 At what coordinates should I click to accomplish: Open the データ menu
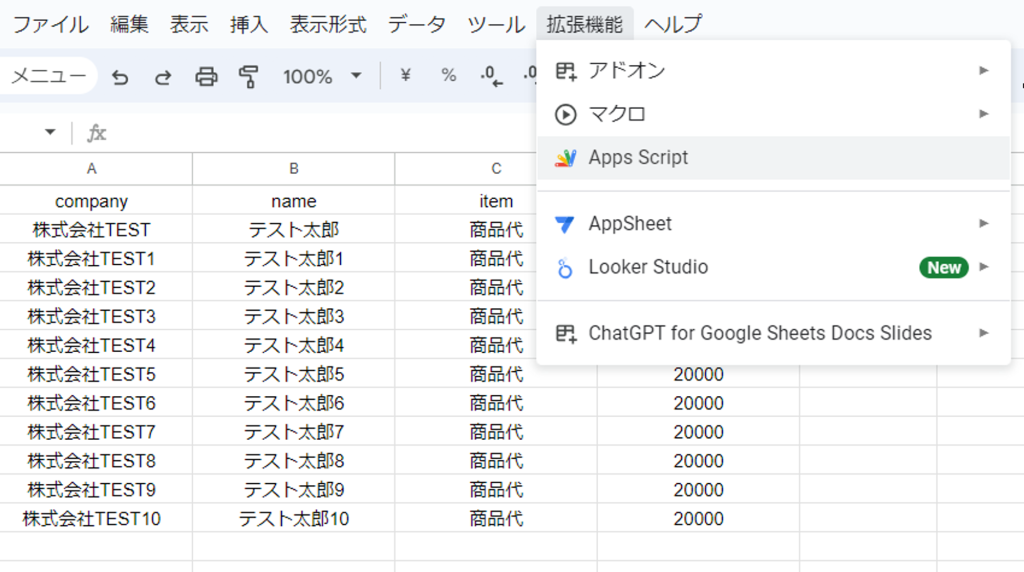(x=416, y=24)
